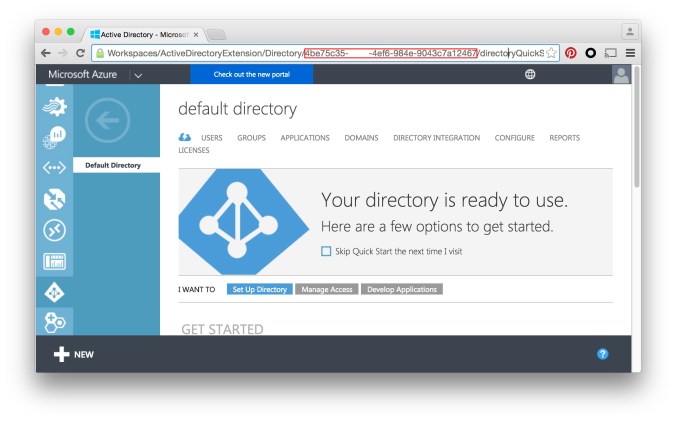Screen dimensions: 676x422
Task: Select Default Directory in the list
Action: [x=113, y=165]
